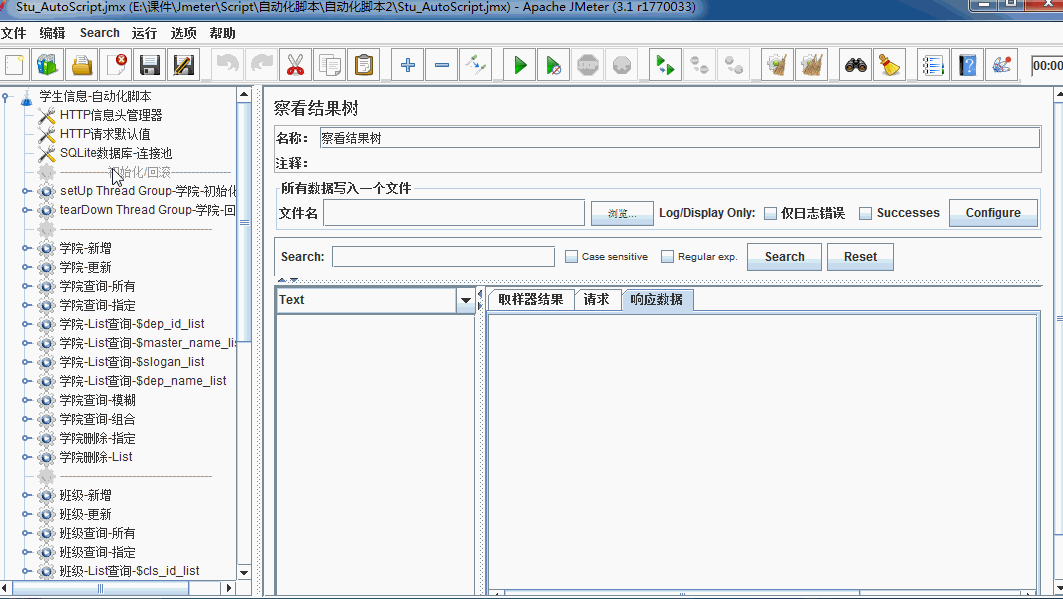1063x599 pixels.
Task: Open the 选项 menu
Action: 183,33
